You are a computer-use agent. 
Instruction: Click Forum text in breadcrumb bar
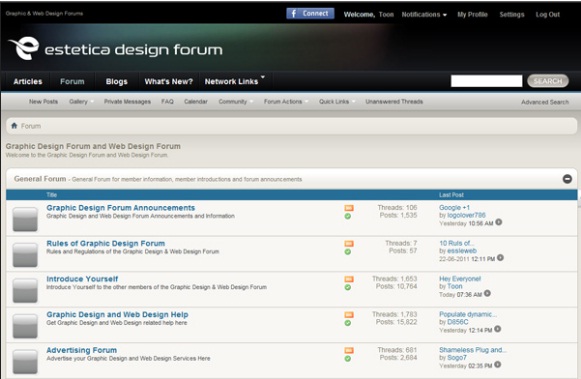coord(31,126)
